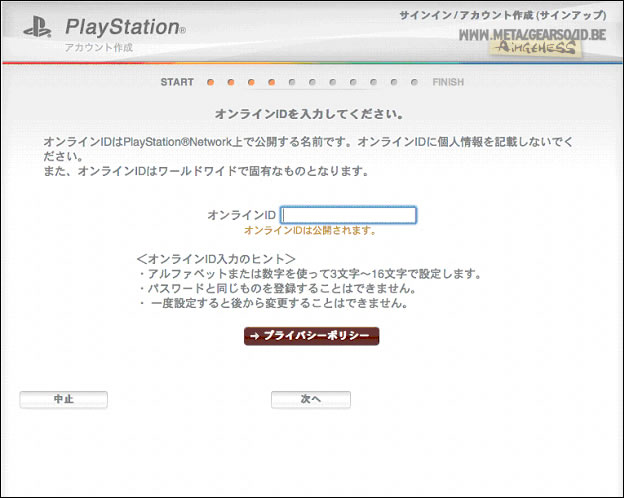Click the 'アカウント作成' subtitle text
The width and height of the screenshot is (624, 498).
point(99,48)
